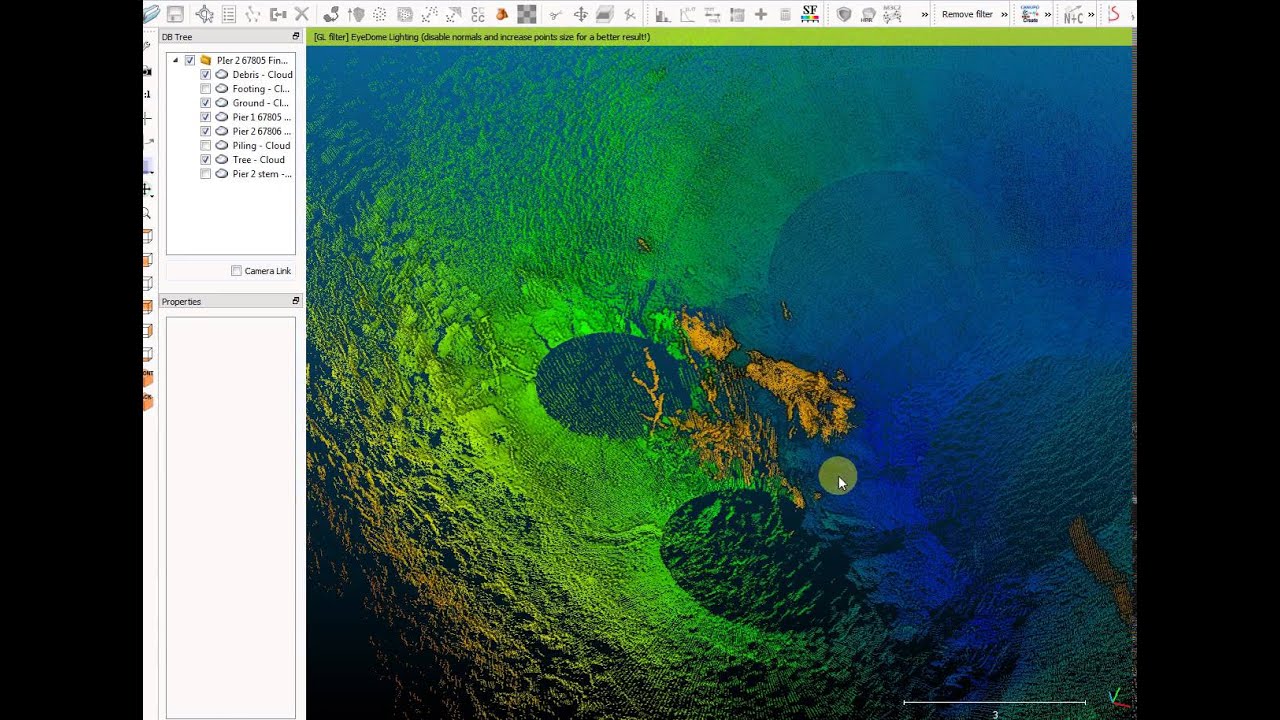
Task: Click the DB Tree panel title
Action: [177, 37]
